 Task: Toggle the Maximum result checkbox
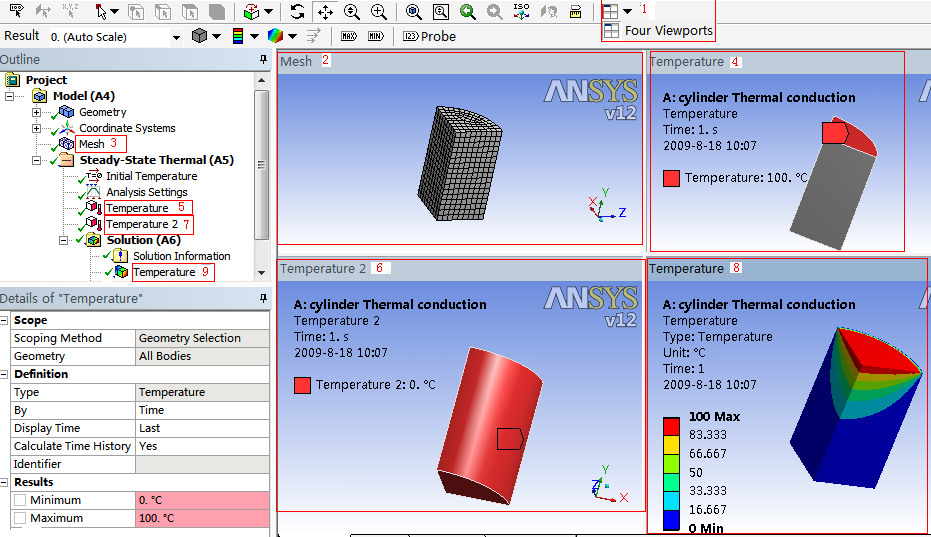[20, 518]
